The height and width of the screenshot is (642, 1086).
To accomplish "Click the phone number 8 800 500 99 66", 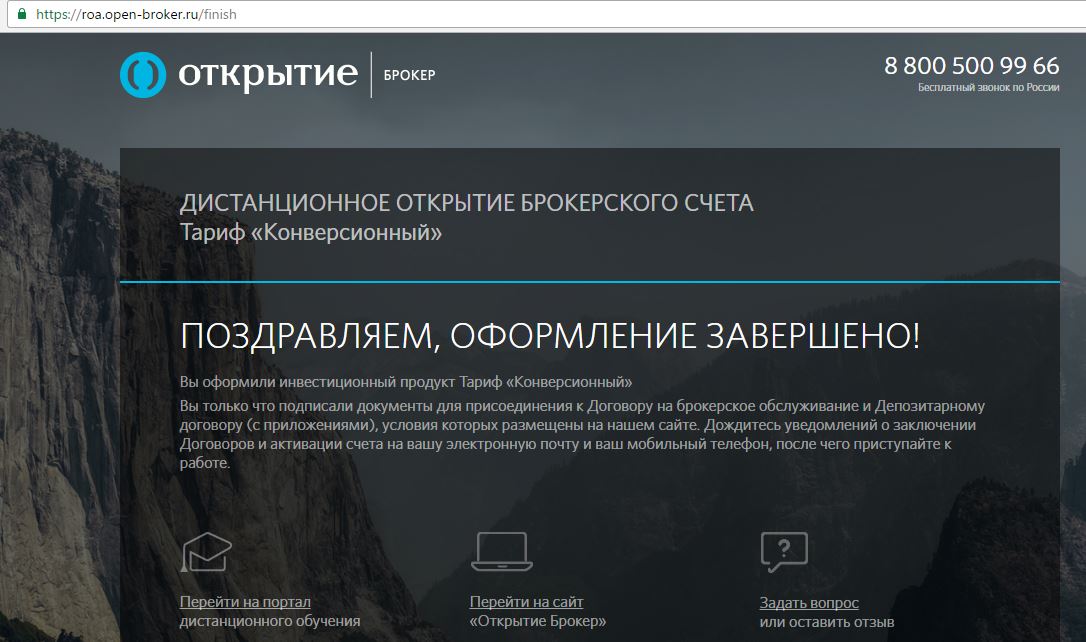I will pyautogui.click(x=971, y=66).
